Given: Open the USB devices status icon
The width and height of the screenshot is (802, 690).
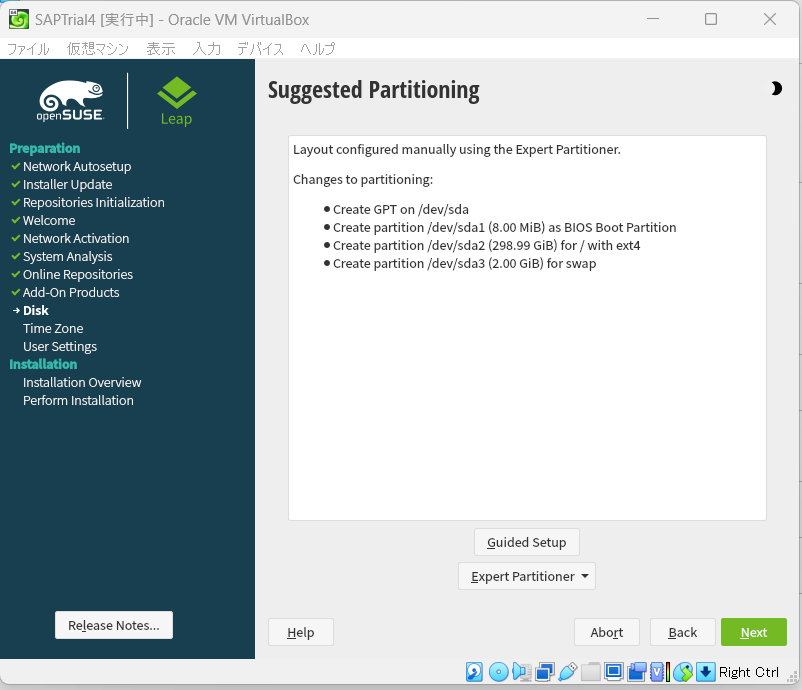Looking at the screenshot, I should click(568, 672).
